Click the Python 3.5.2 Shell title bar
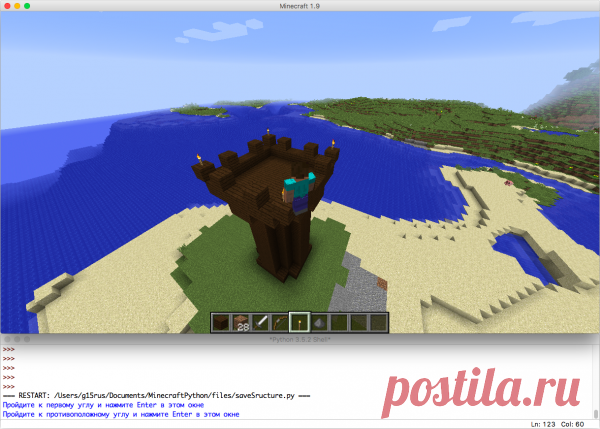This screenshot has width=600, height=429. point(300,339)
